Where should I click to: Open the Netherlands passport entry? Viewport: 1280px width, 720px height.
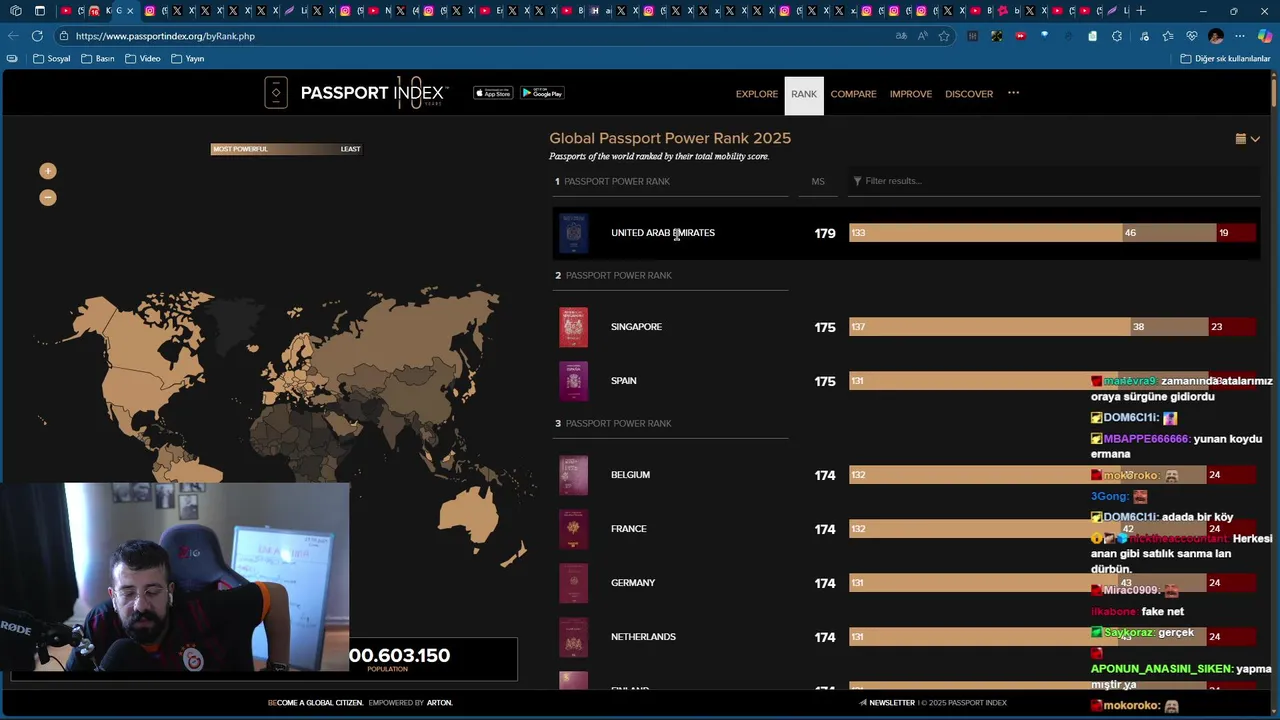[x=643, y=637]
